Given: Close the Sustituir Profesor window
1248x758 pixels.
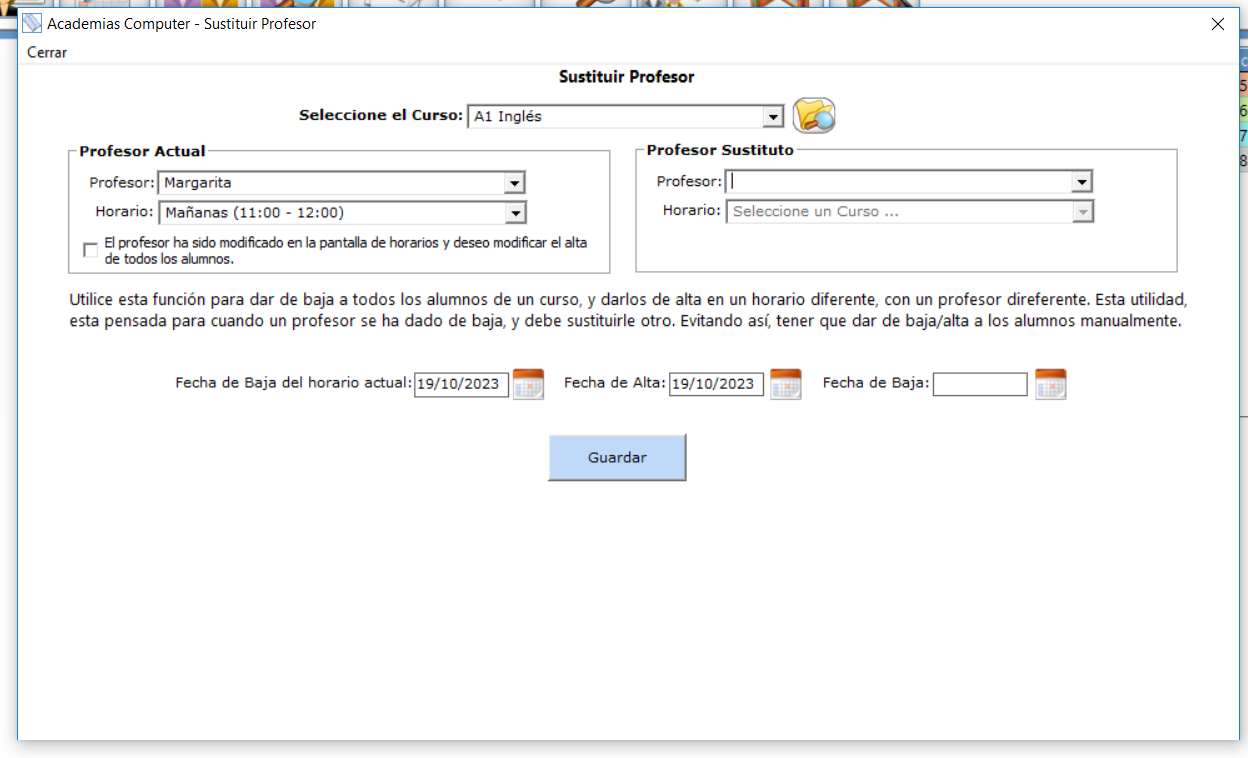Looking at the screenshot, I should [x=1217, y=24].
